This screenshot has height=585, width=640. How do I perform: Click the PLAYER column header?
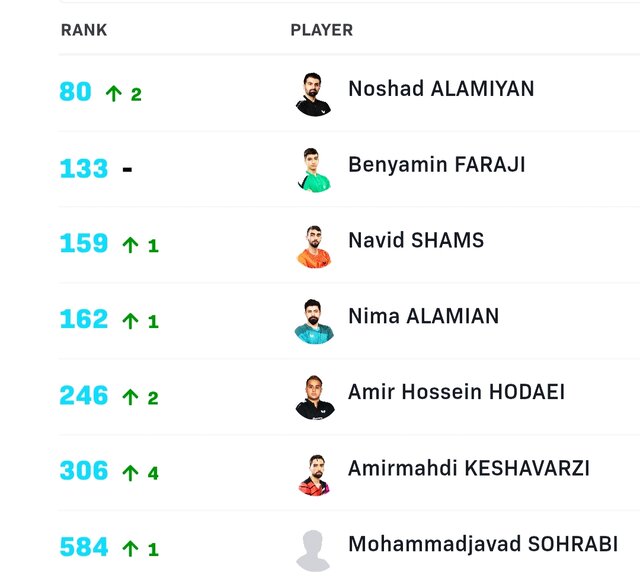(x=321, y=30)
